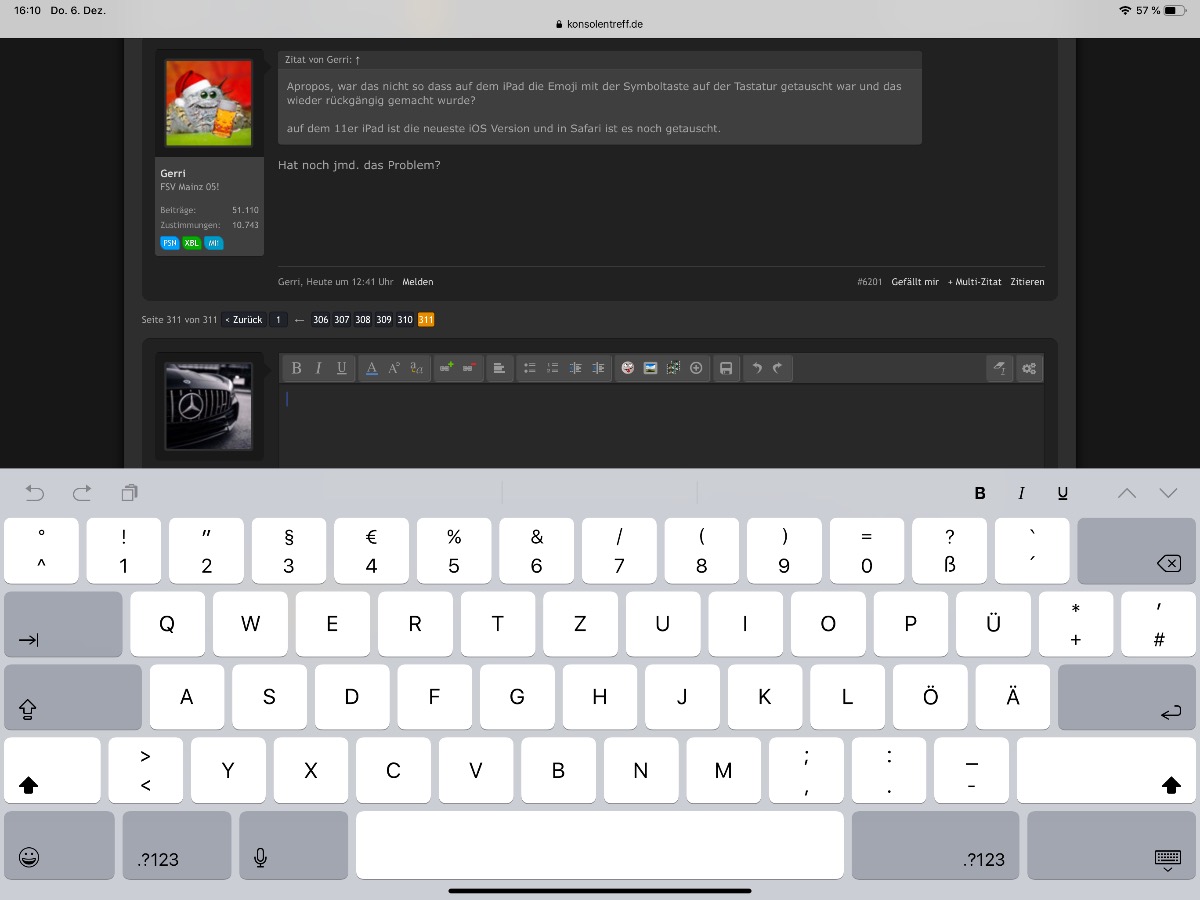The image size is (1200, 900).
Task: Toggle BB code mode with gears icon
Action: (1029, 368)
